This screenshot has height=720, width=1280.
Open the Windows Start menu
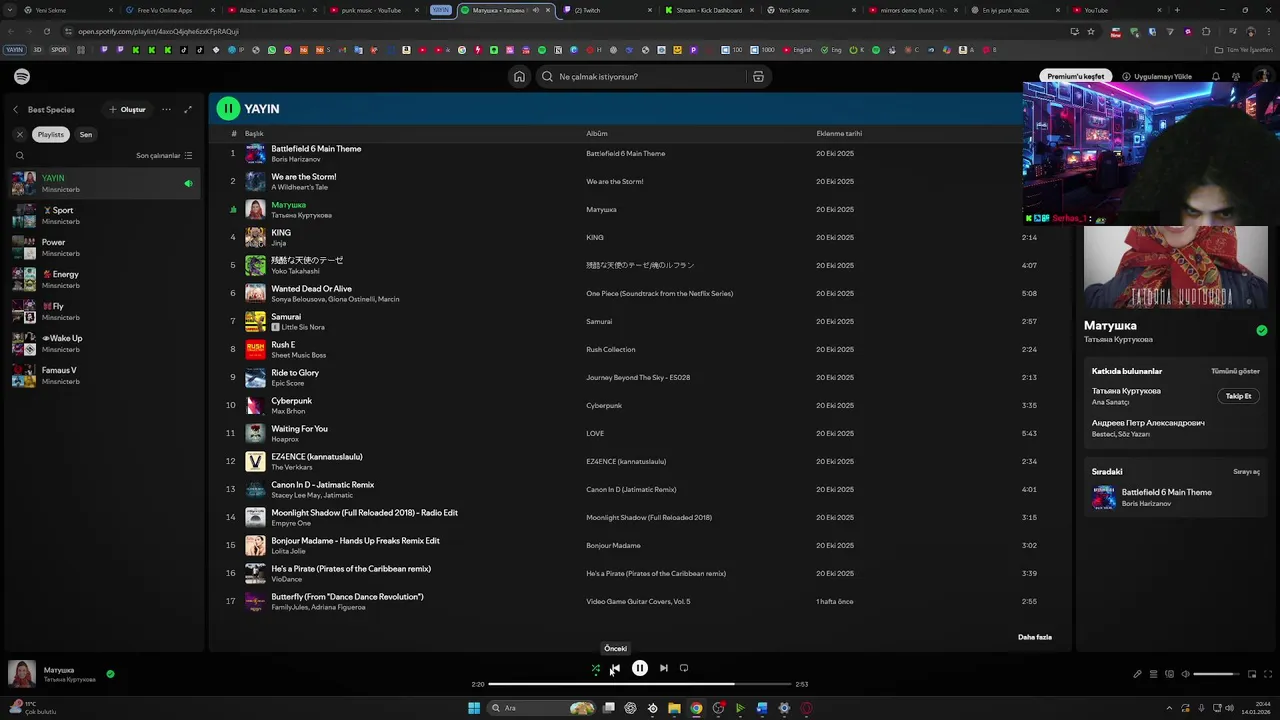pos(474,708)
